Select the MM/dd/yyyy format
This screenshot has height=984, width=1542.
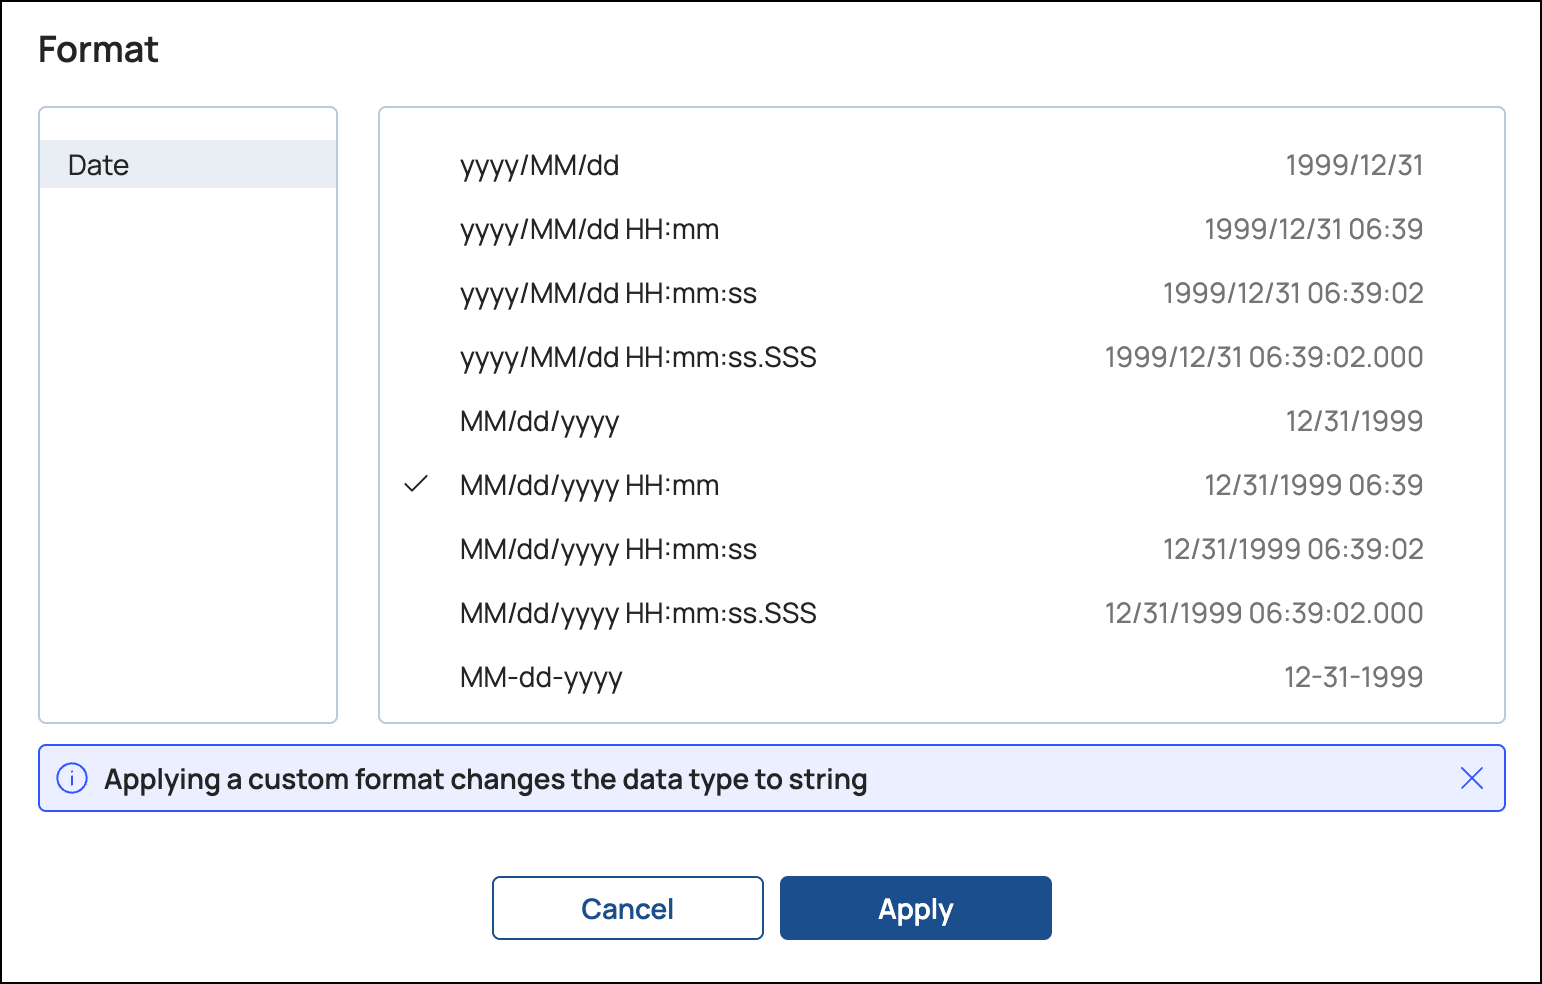click(x=540, y=421)
